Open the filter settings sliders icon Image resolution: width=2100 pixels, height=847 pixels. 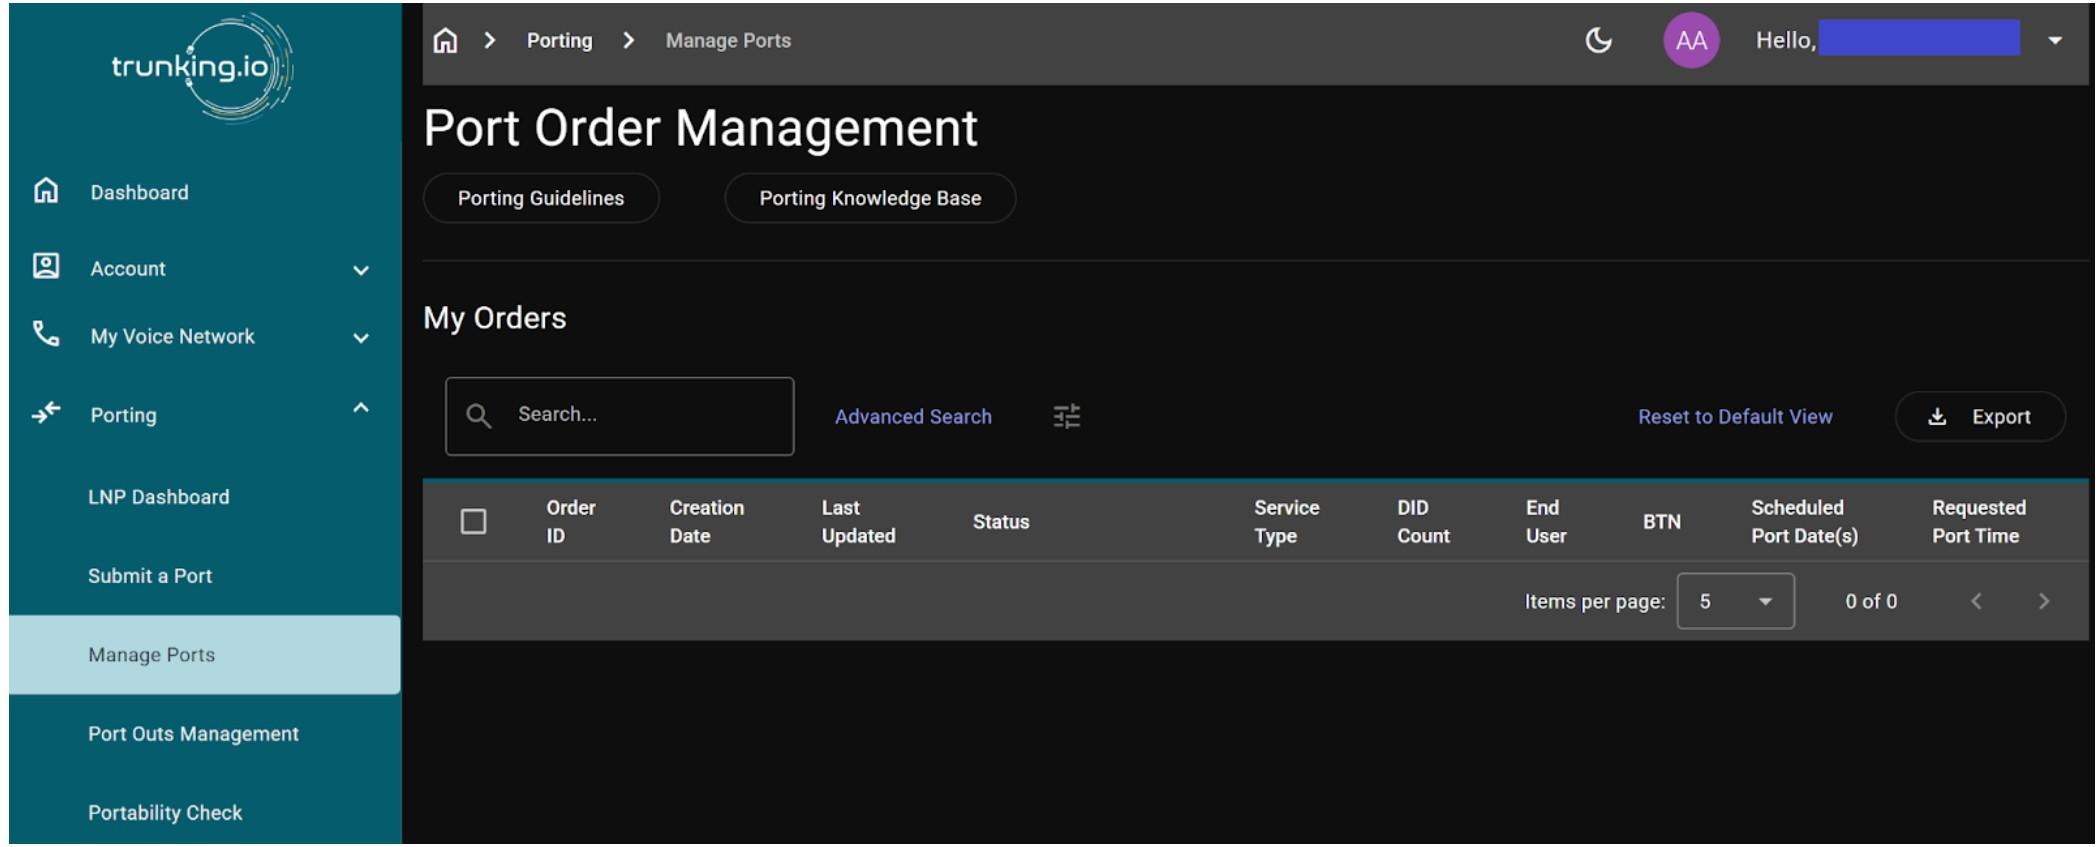tap(1066, 417)
